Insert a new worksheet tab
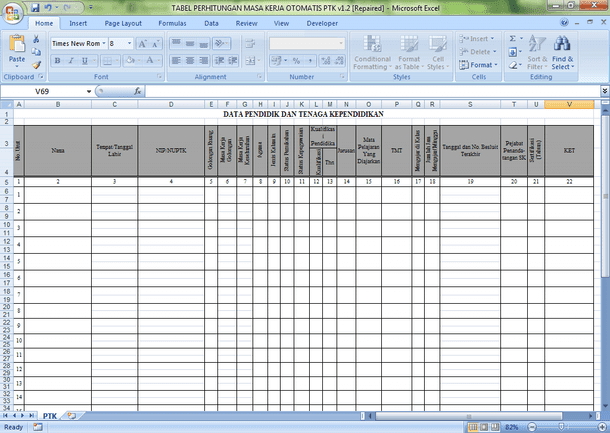This screenshot has height=433, width=610. (x=72, y=416)
